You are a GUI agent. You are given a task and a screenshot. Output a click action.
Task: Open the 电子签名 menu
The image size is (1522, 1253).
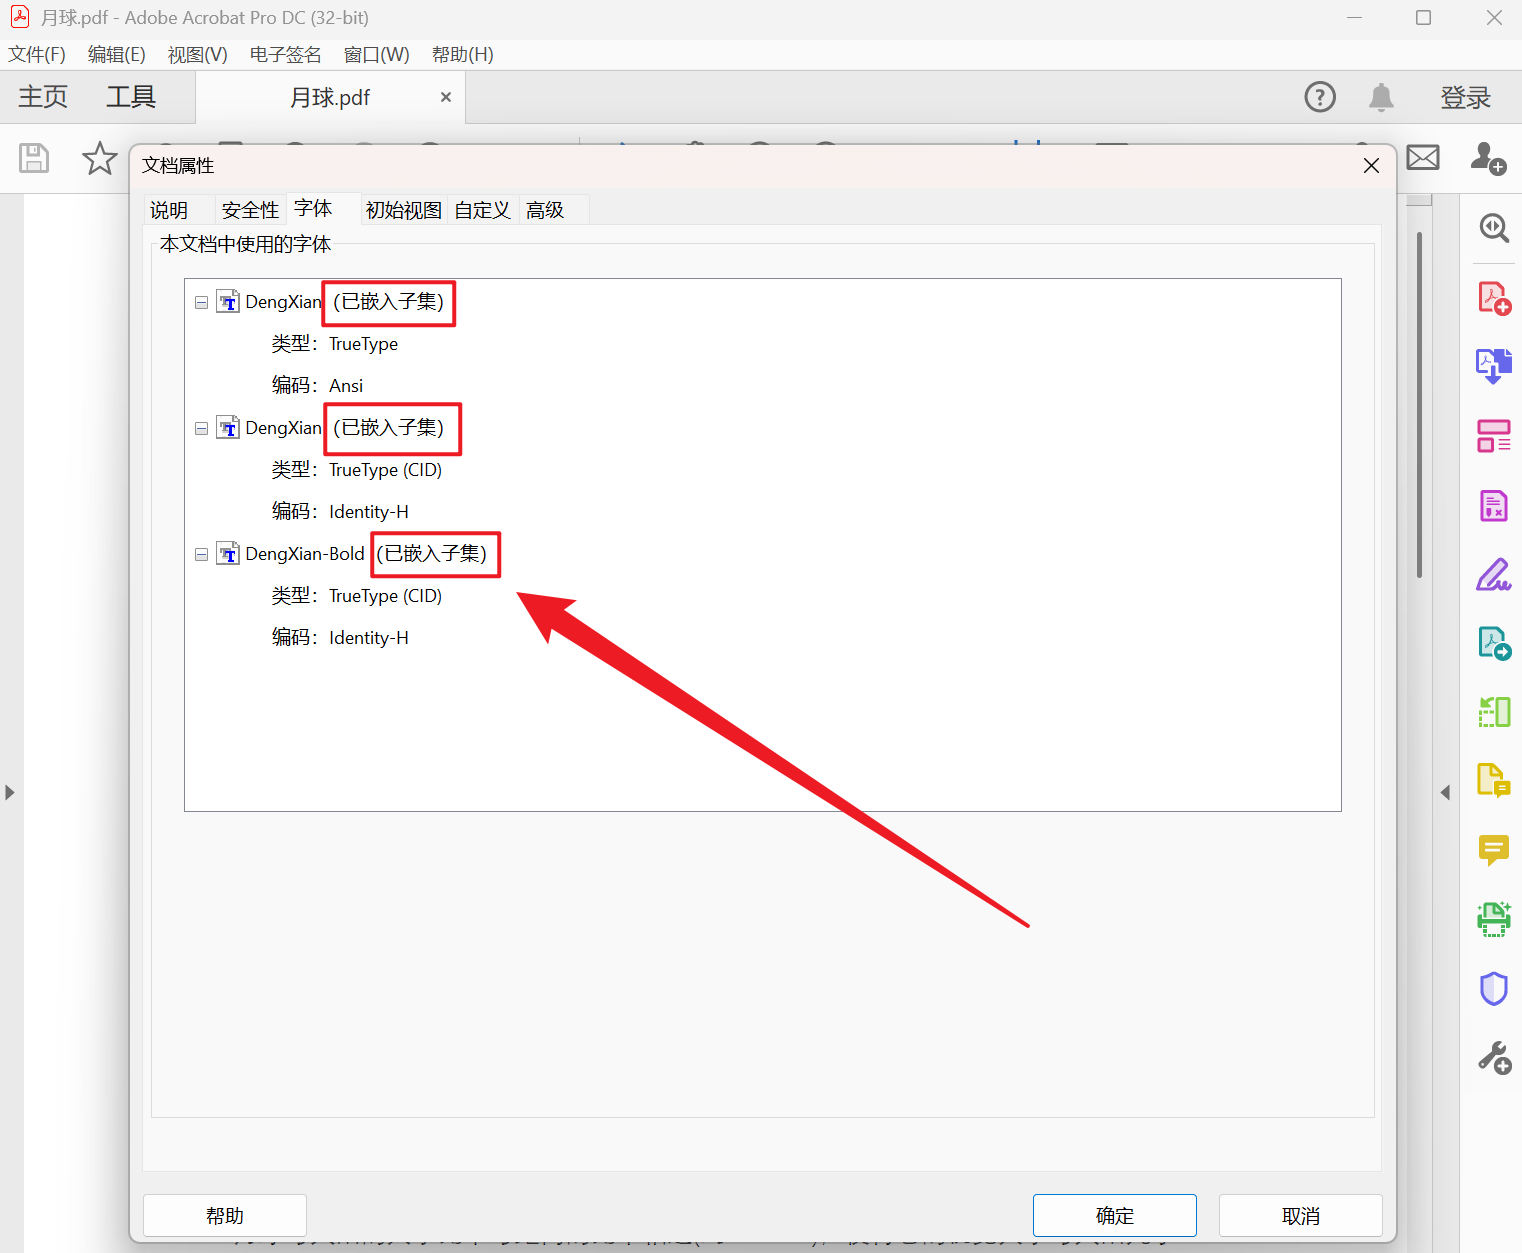tap(286, 54)
